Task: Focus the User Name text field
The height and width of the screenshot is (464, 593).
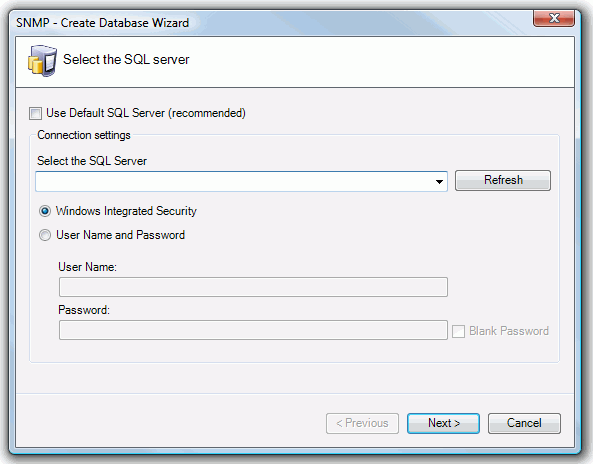Action: (x=253, y=287)
